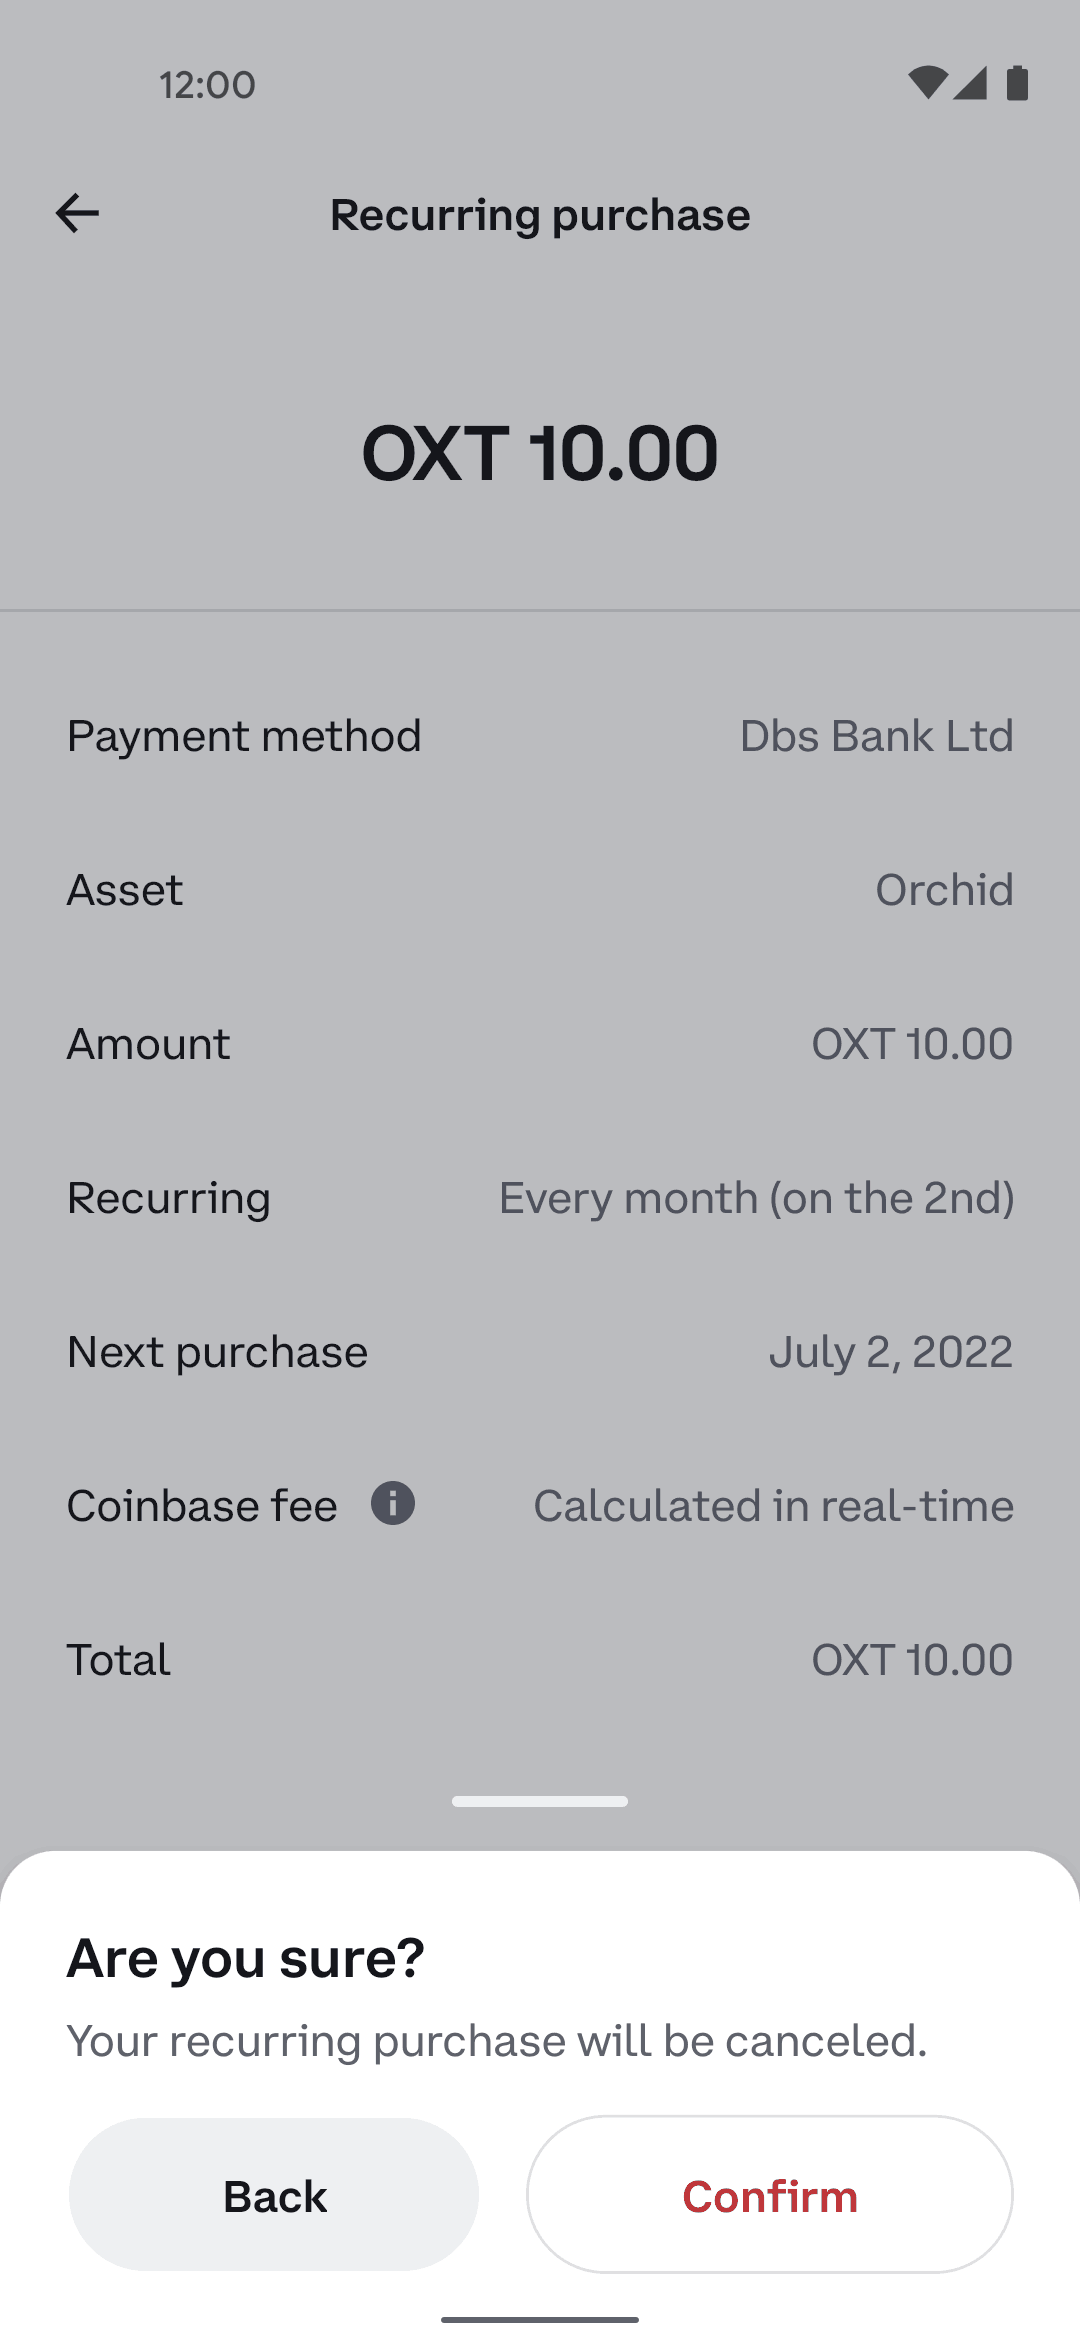The image size is (1080, 2340).
Task: Open Coinbase fee info icon
Action: point(393,1503)
